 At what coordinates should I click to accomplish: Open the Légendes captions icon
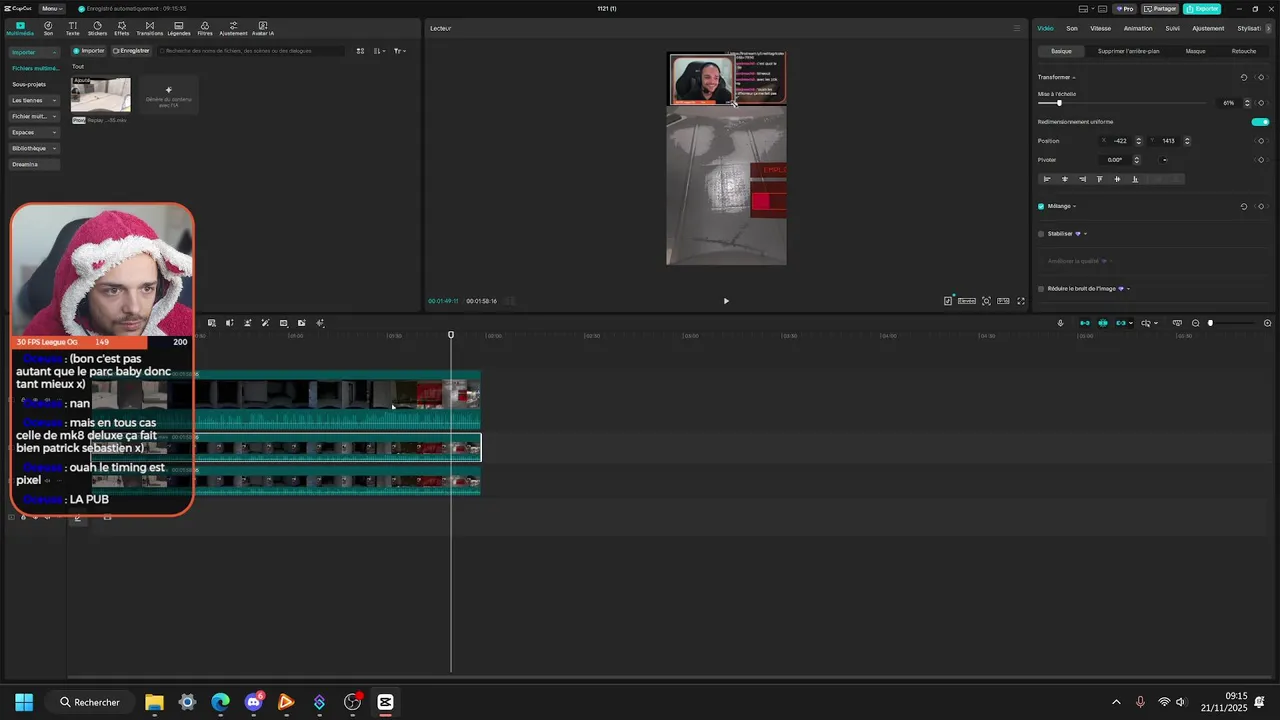tap(179, 28)
